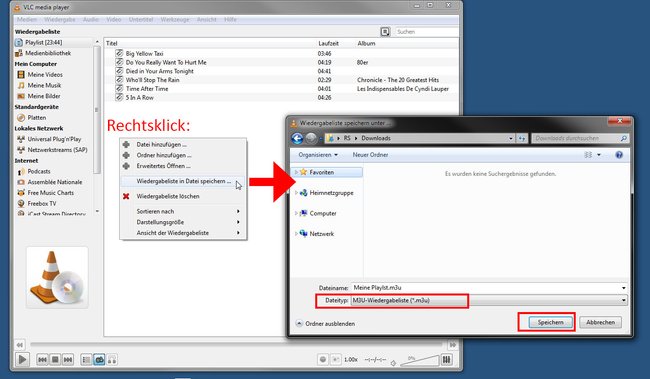Image resolution: width=650 pixels, height=379 pixels.
Task: Open the Organisieren dropdown menu
Action: [318, 155]
